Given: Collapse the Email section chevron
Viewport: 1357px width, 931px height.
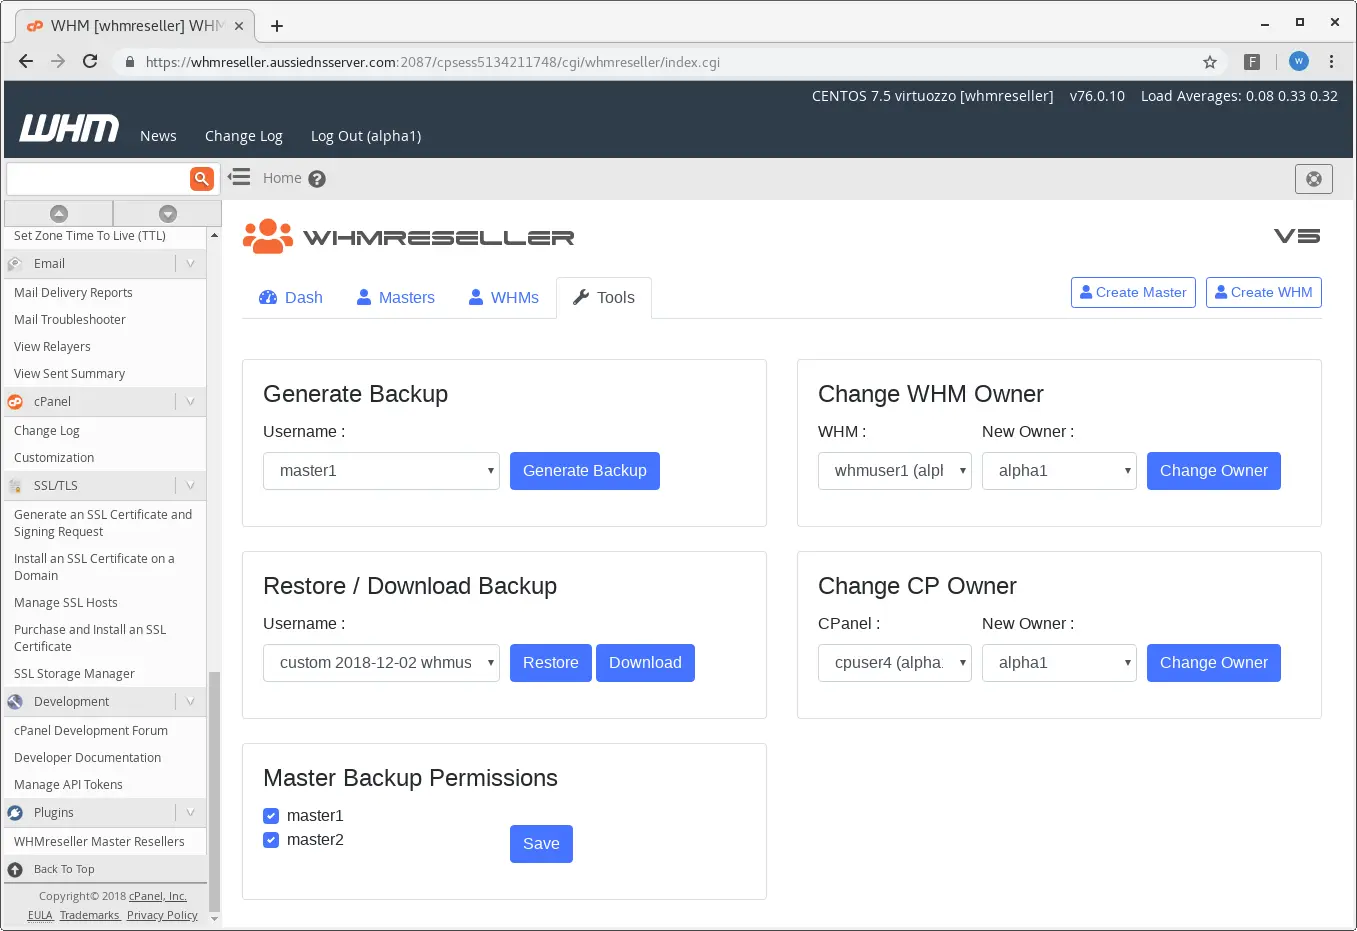Looking at the screenshot, I should click(x=190, y=264).
